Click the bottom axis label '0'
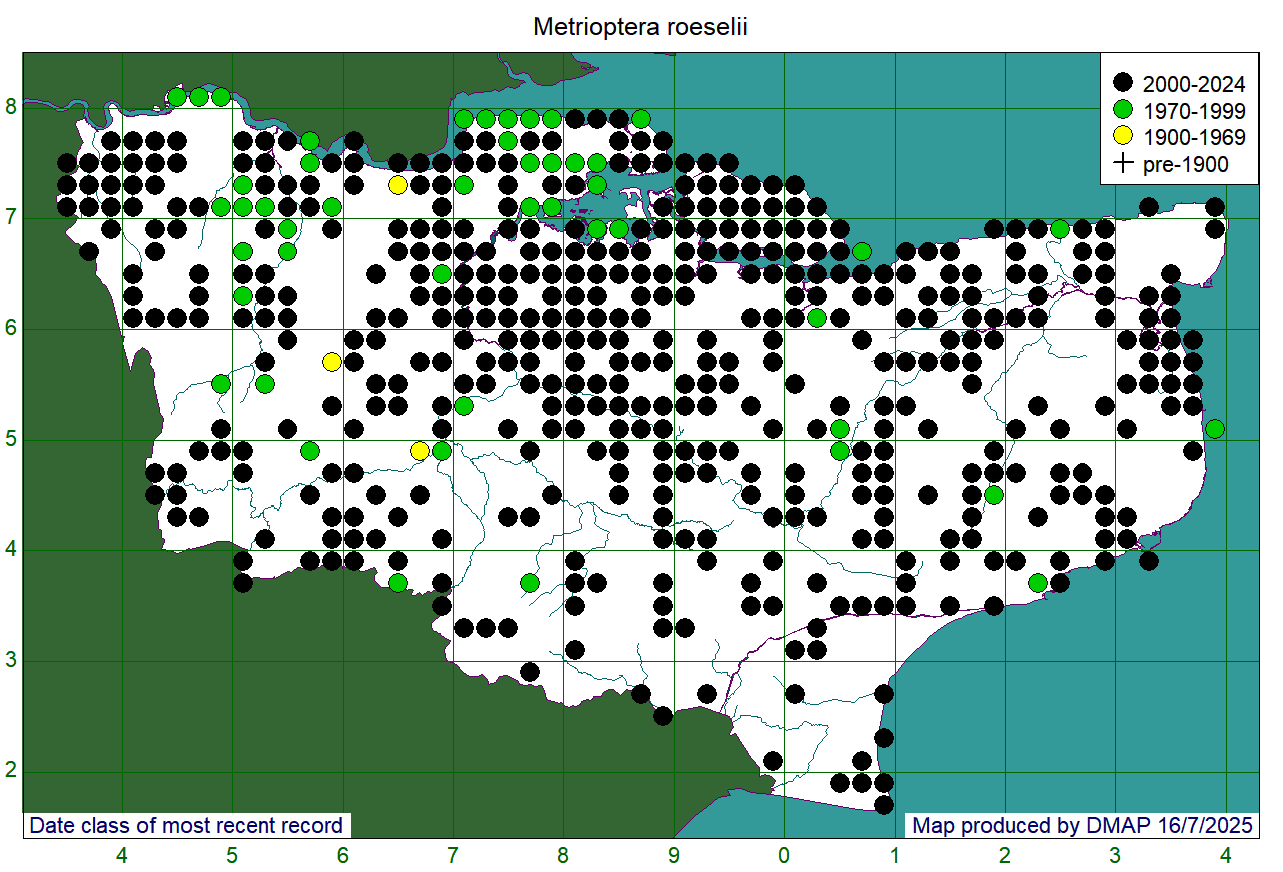Viewport: 1283px width, 872px height. click(x=784, y=856)
